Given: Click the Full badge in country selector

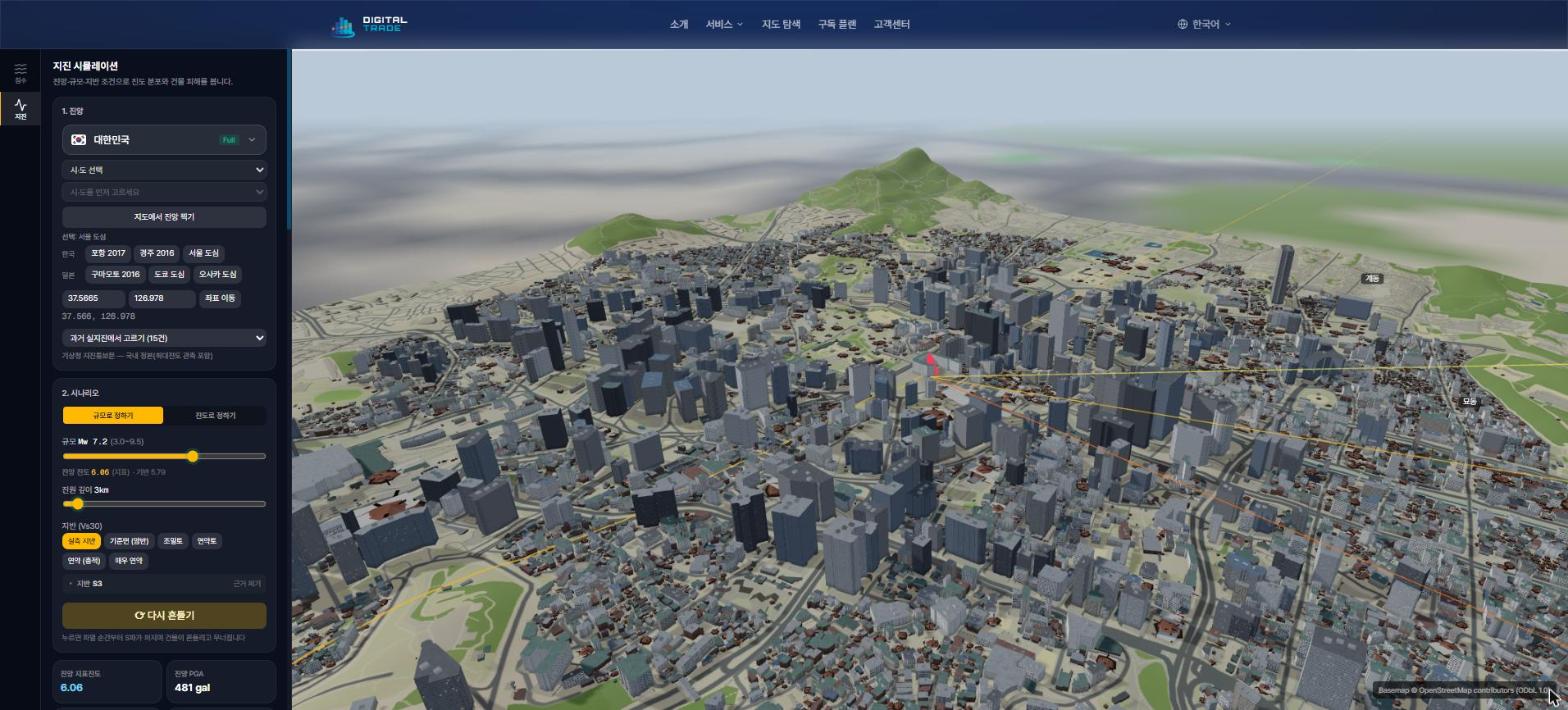Looking at the screenshot, I should tap(229, 140).
